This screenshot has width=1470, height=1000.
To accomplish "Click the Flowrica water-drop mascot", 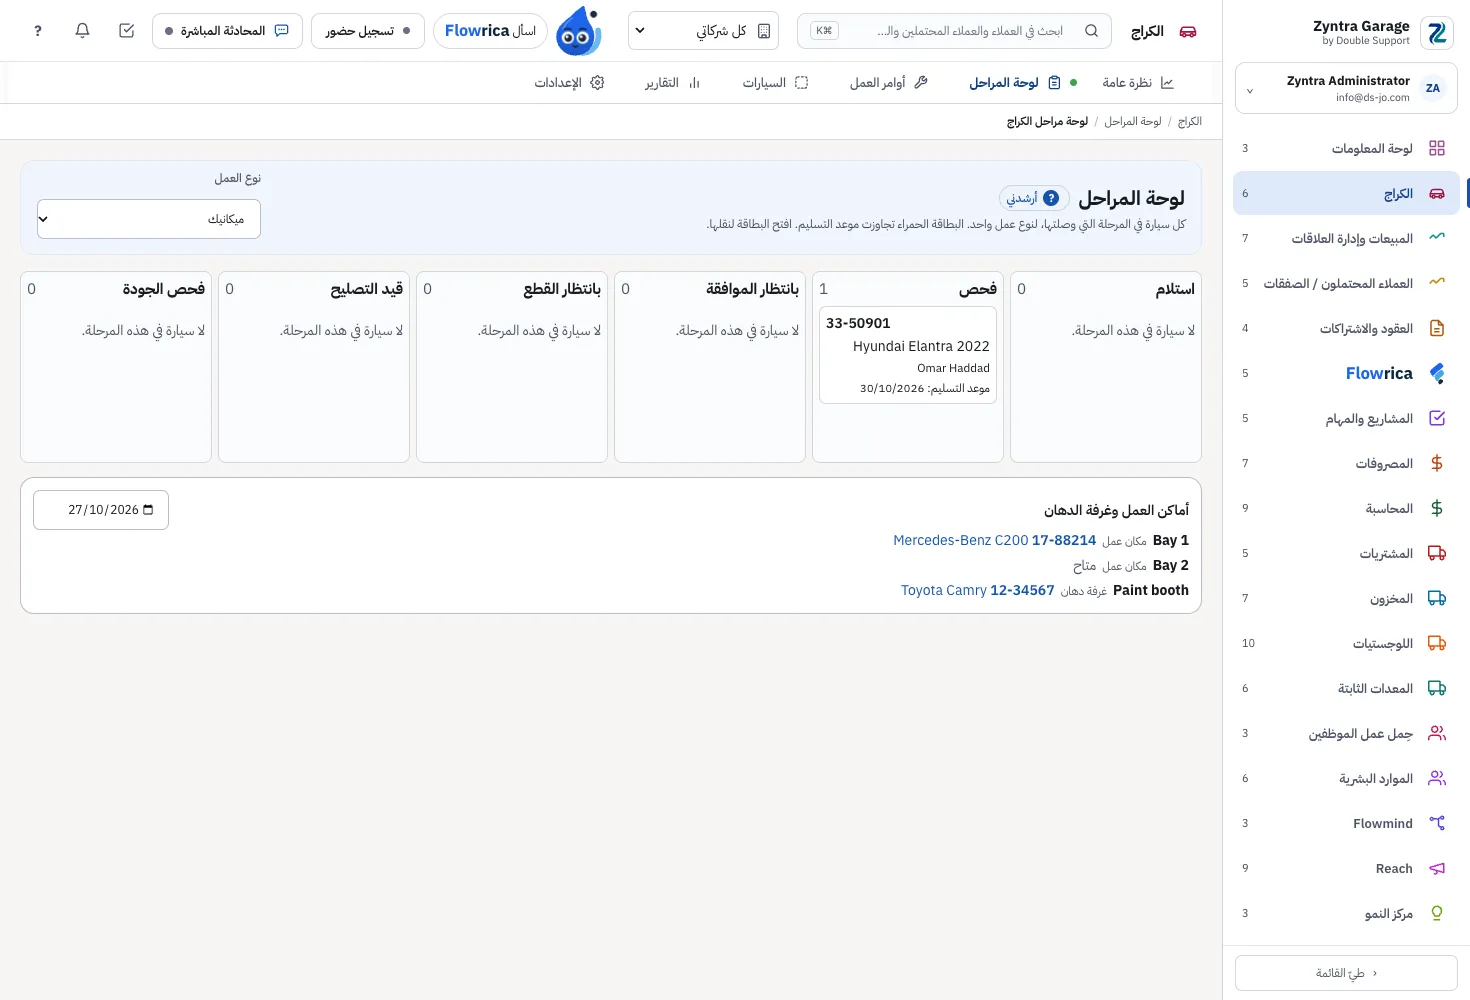I will pos(579,31).
